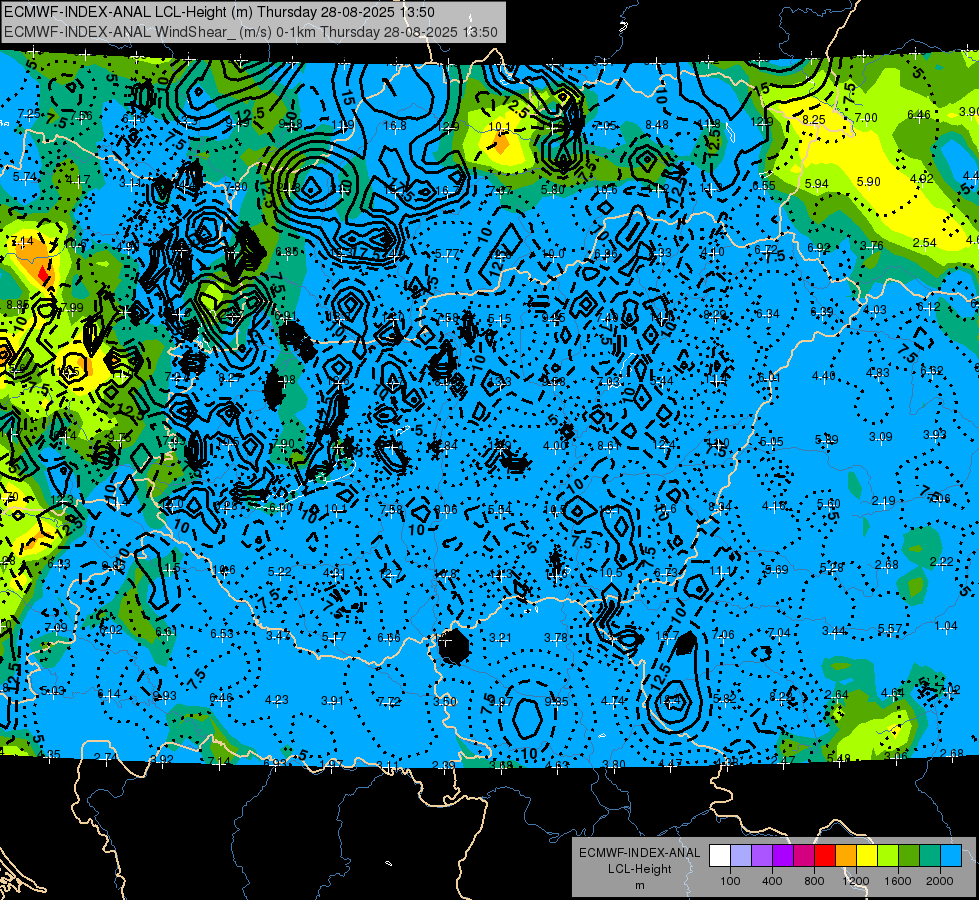979x900 pixels.
Task: Select the red legend swatch
Action: click(825, 855)
